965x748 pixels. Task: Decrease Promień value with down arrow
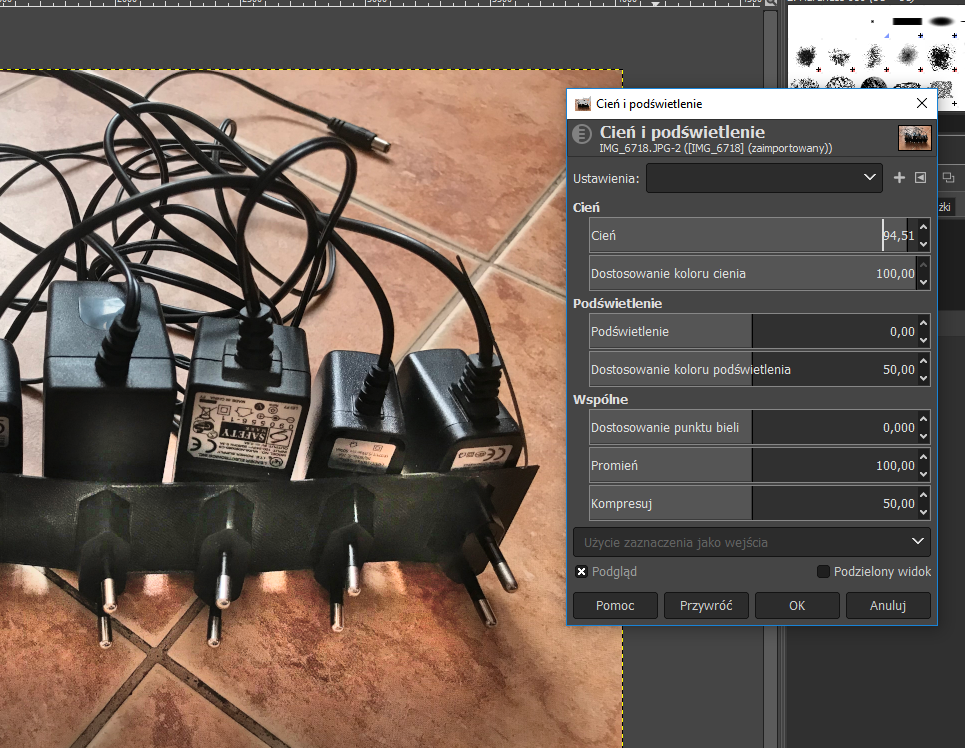(x=923, y=474)
